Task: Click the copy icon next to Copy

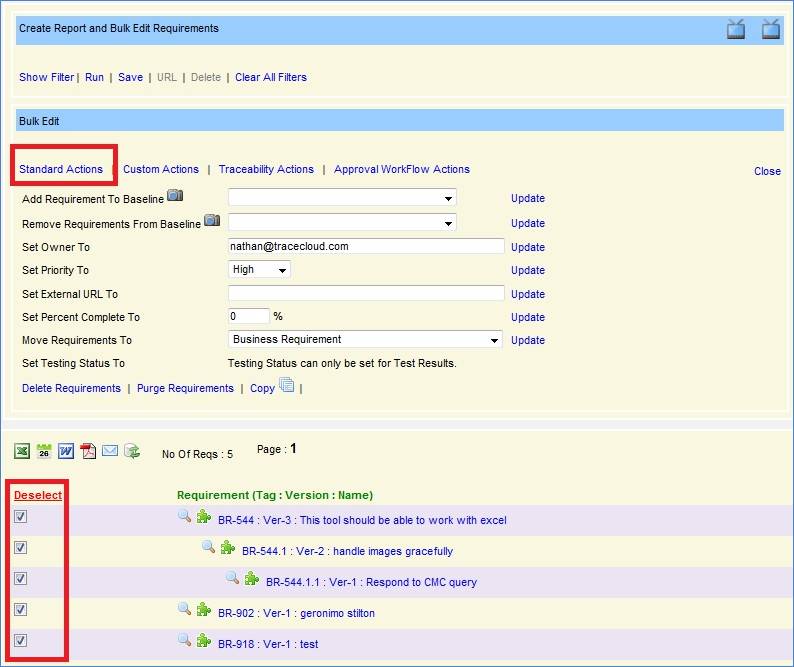Action: tap(287, 386)
